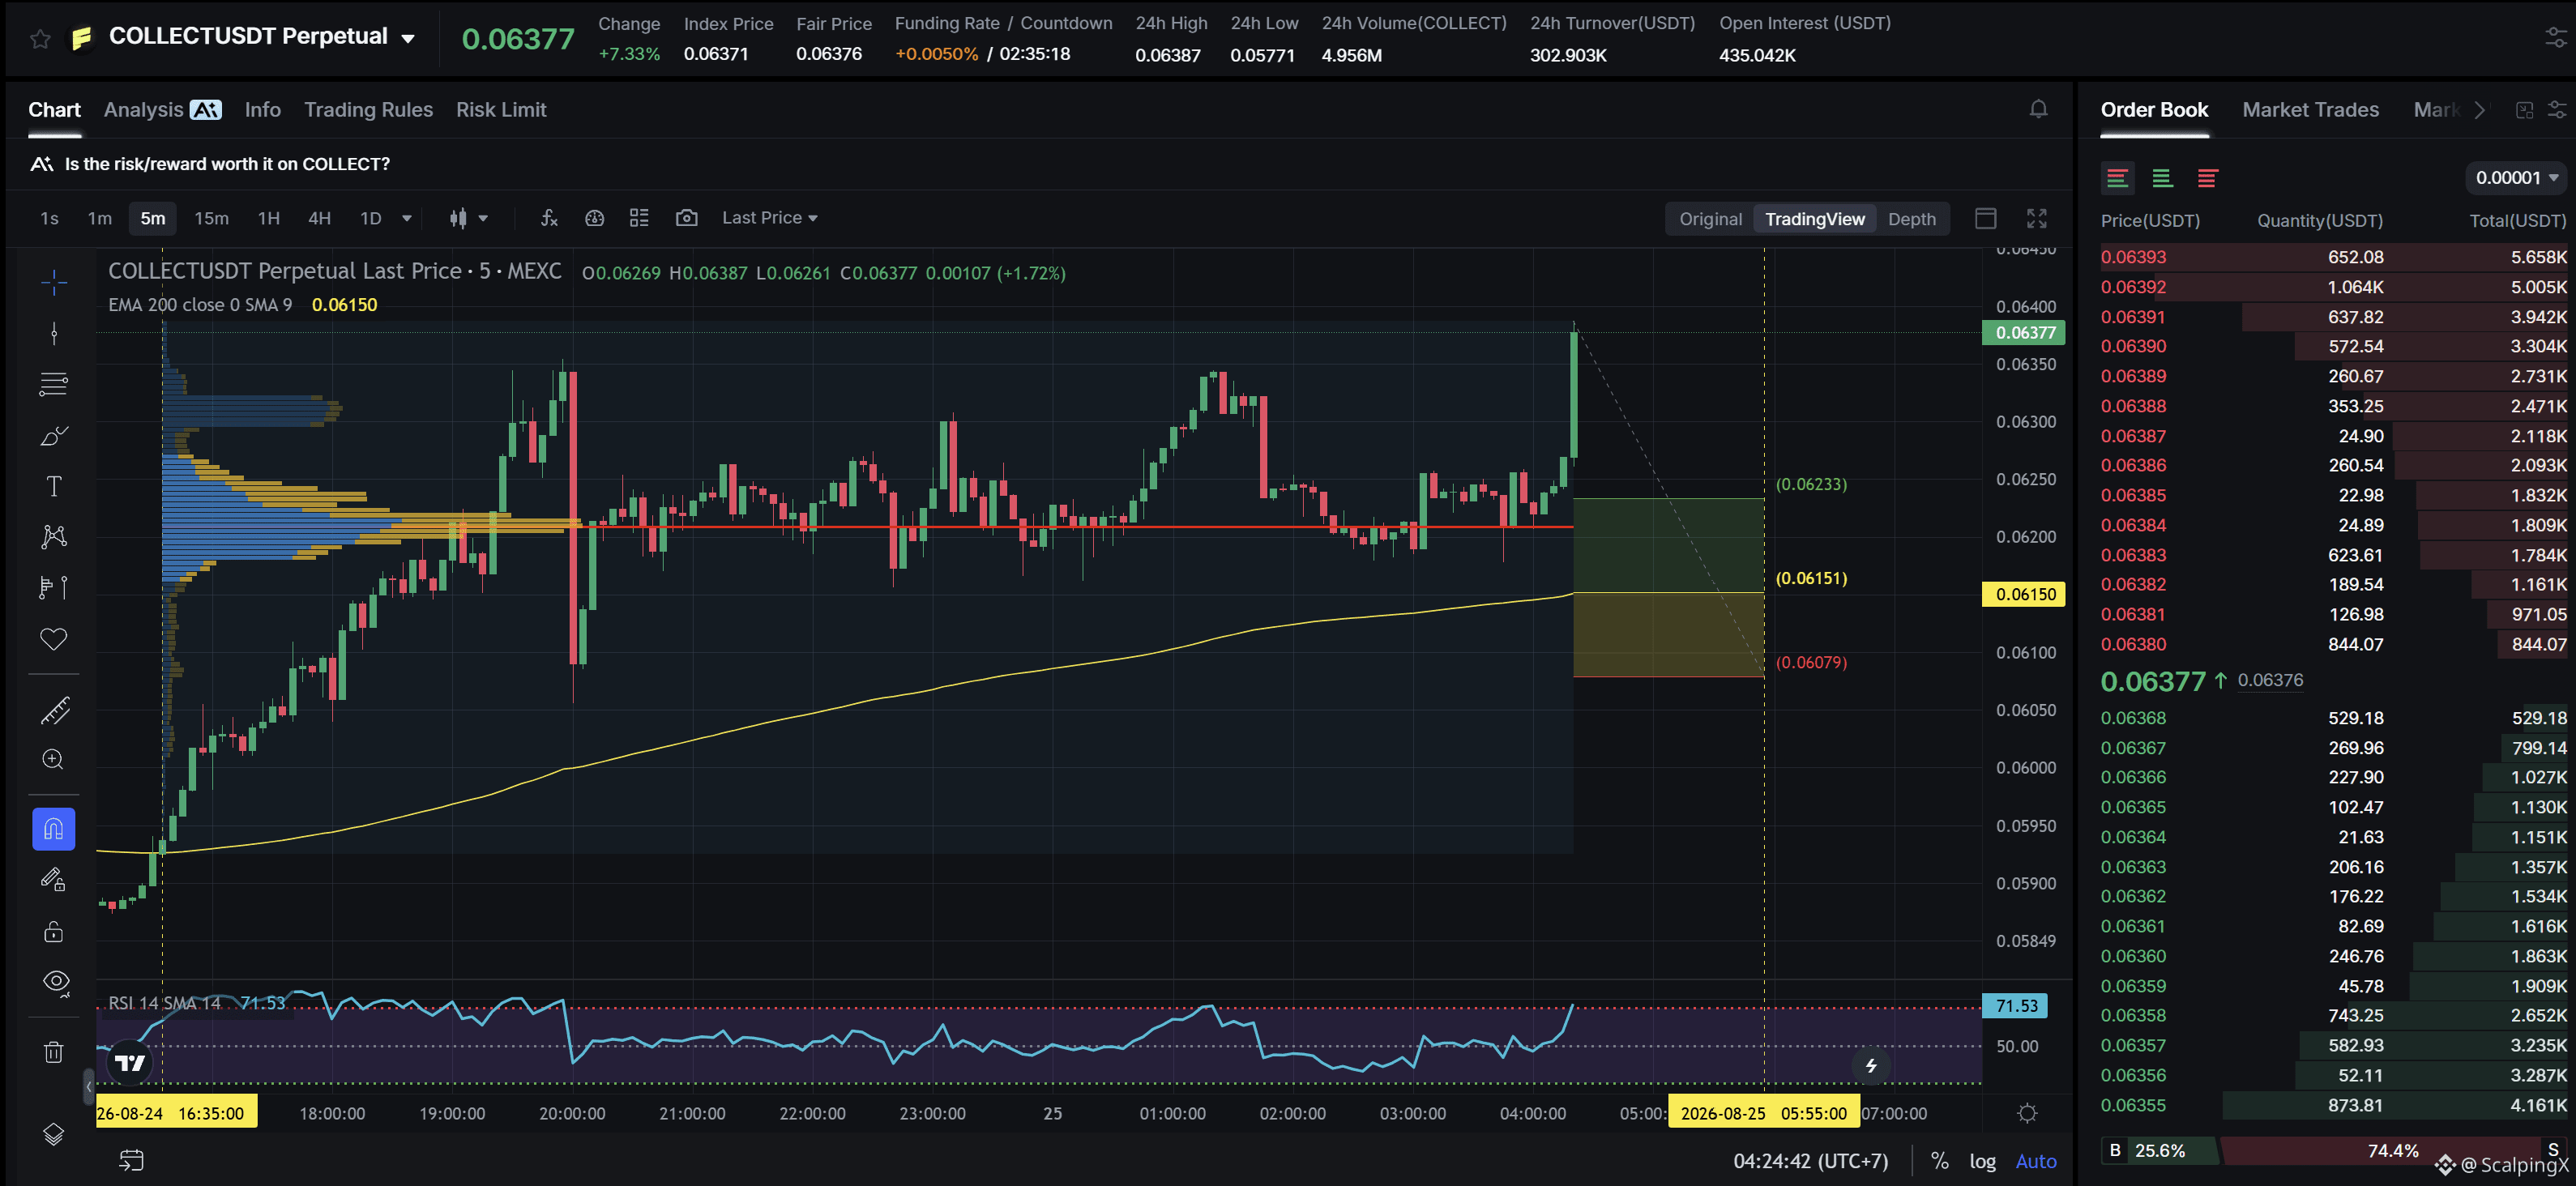
Task: Click the TradingView logo on the chart
Action: point(131,1062)
